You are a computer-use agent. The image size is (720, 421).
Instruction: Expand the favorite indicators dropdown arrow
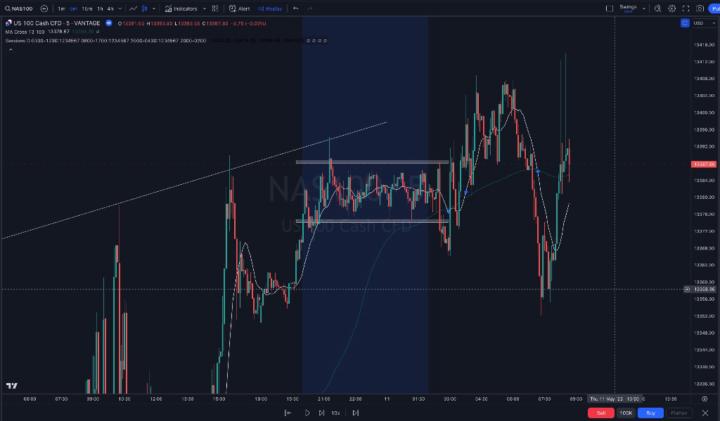pyautogui.click(x=204, y=8)
